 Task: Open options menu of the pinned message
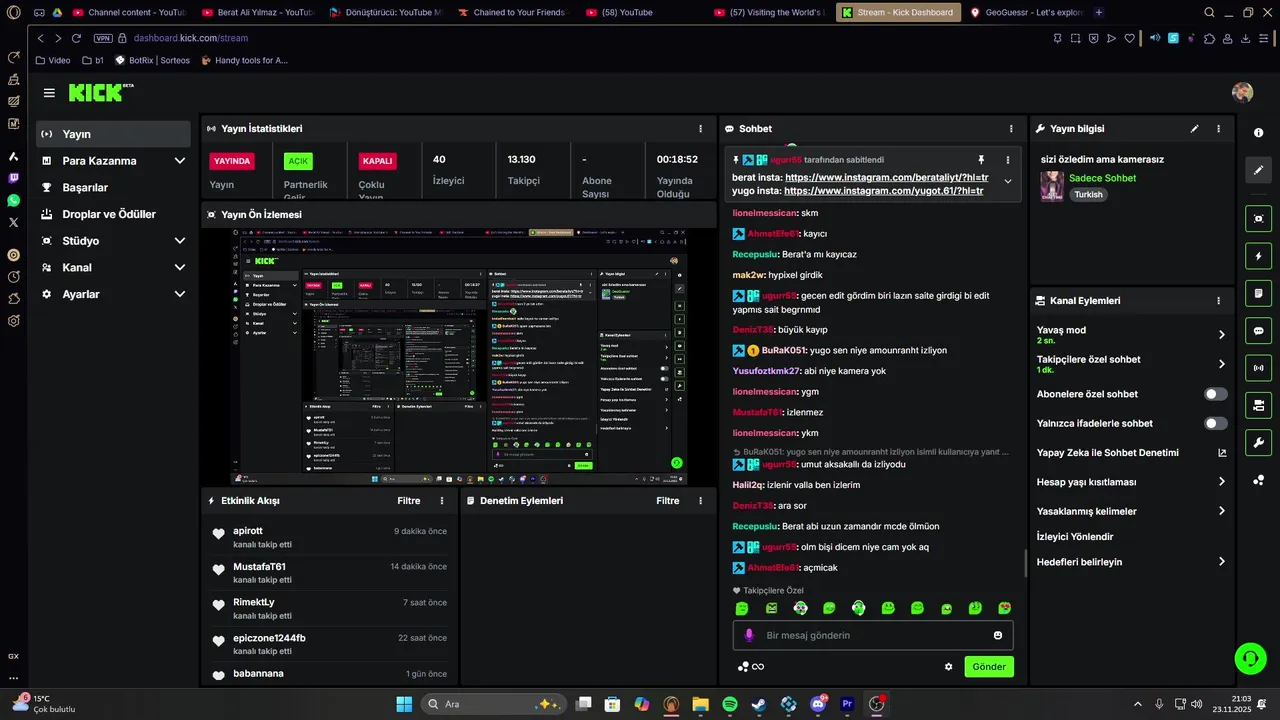1007,160
